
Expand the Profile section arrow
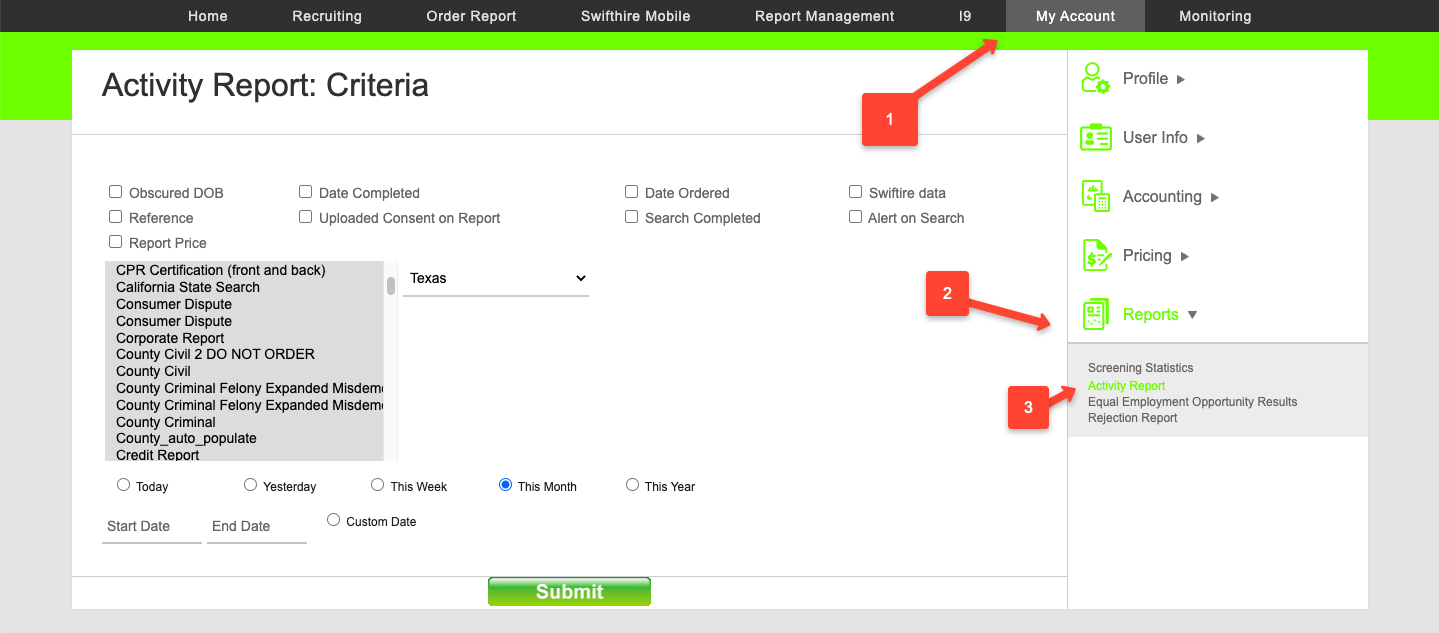(x=1181, y=79)
